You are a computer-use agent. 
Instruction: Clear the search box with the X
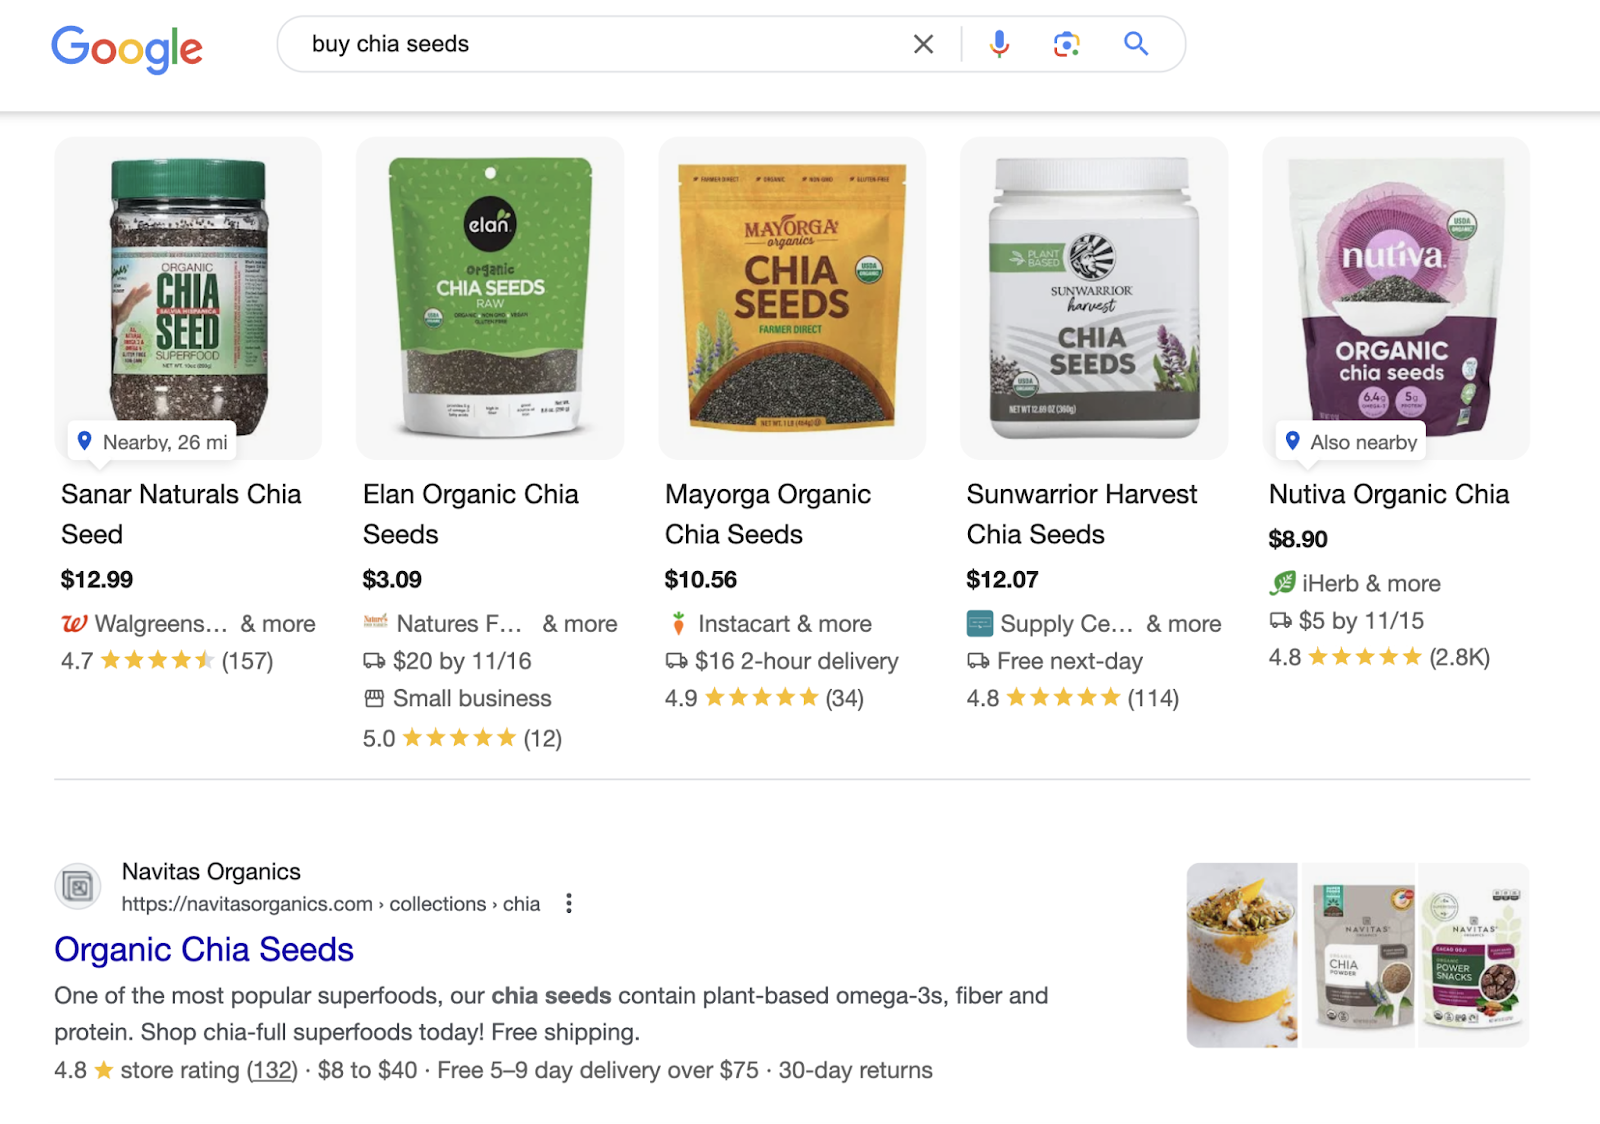pos(923,44)
